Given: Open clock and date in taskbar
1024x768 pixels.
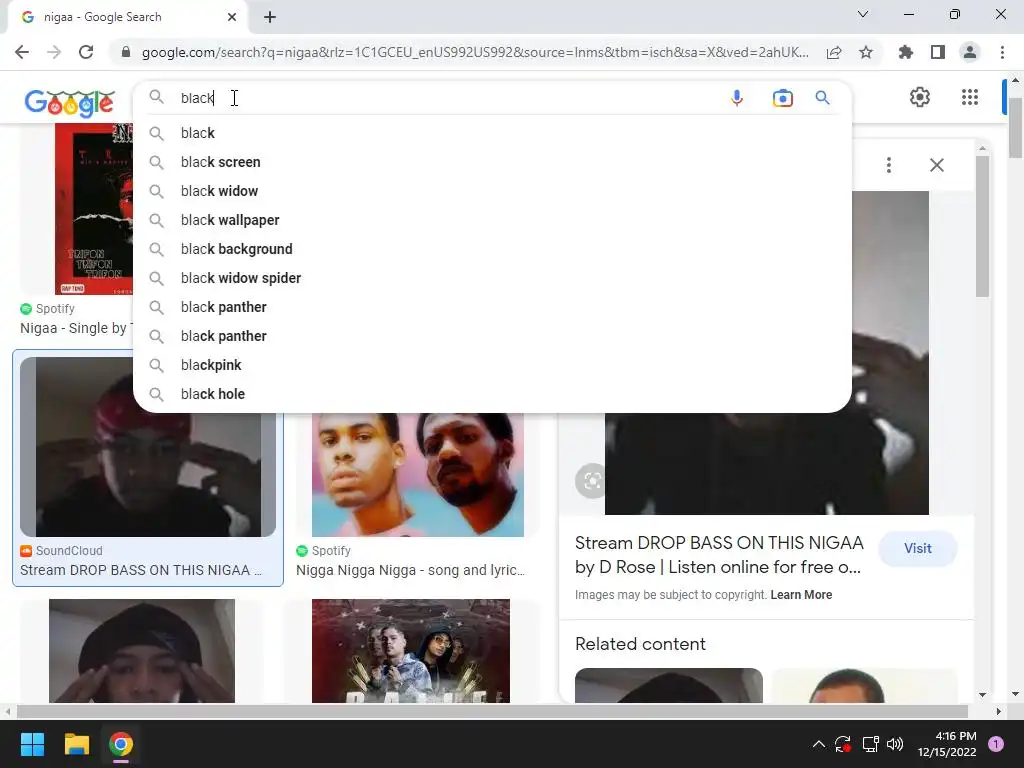Looking at the screenshot, I should click(x=947, y=744).
